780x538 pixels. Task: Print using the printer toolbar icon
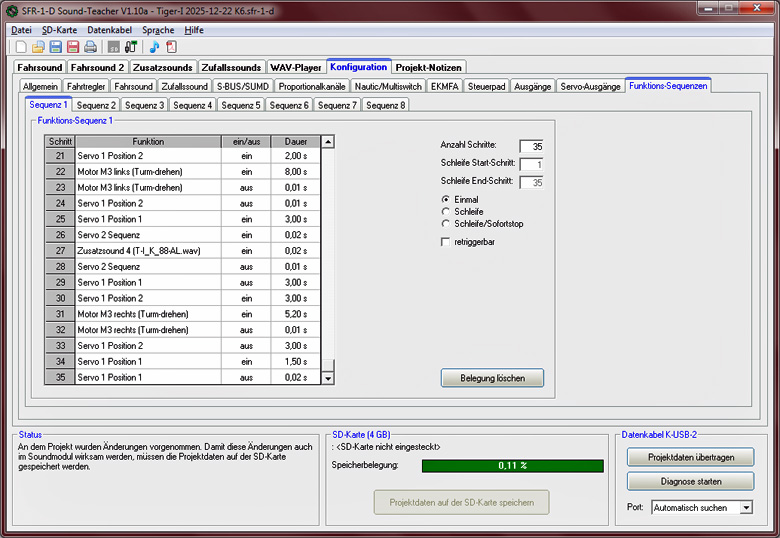[x=90, y=47]
